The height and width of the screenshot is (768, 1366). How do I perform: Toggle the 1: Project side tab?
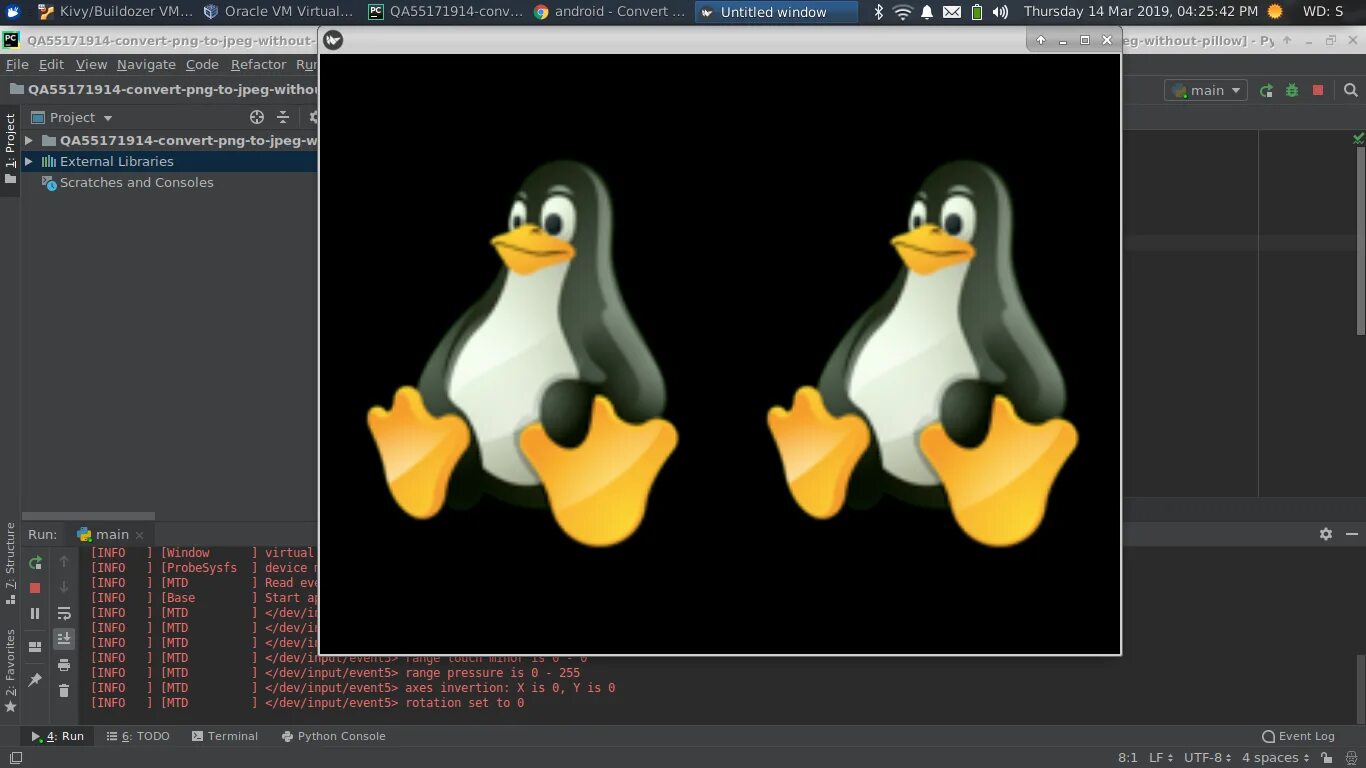point(10,149)
